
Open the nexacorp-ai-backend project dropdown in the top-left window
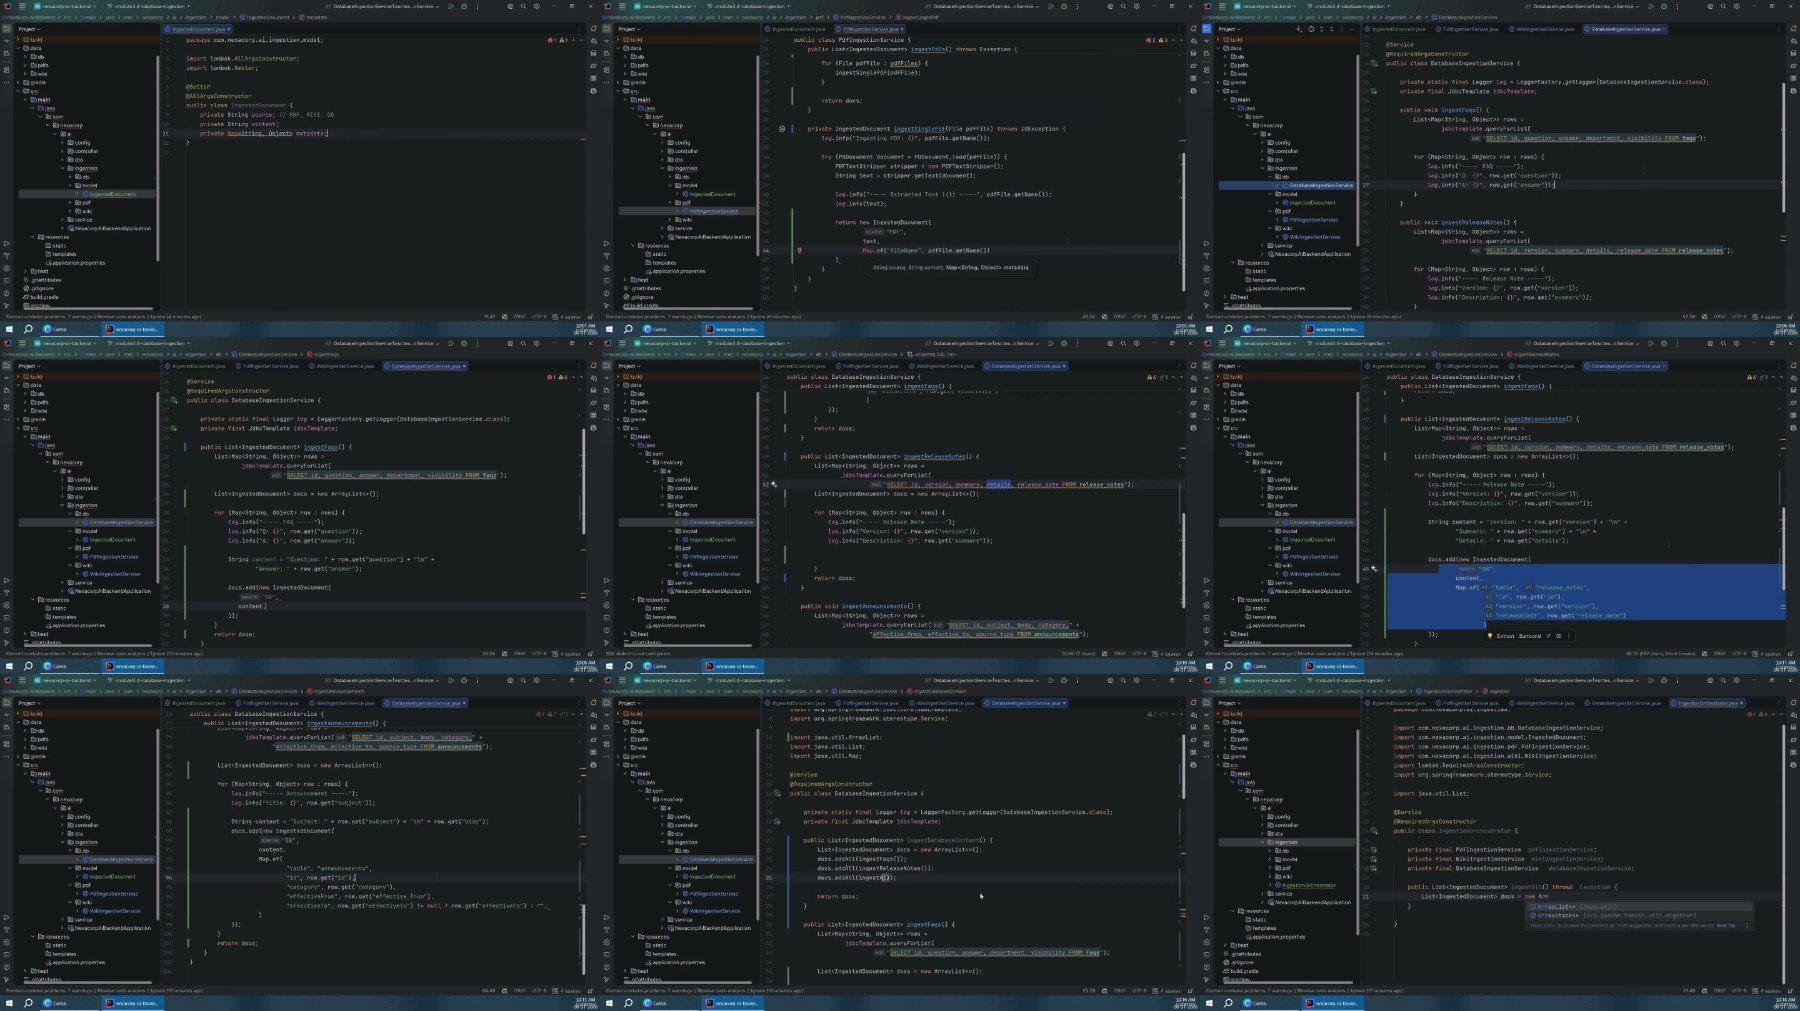coord(64,6)
